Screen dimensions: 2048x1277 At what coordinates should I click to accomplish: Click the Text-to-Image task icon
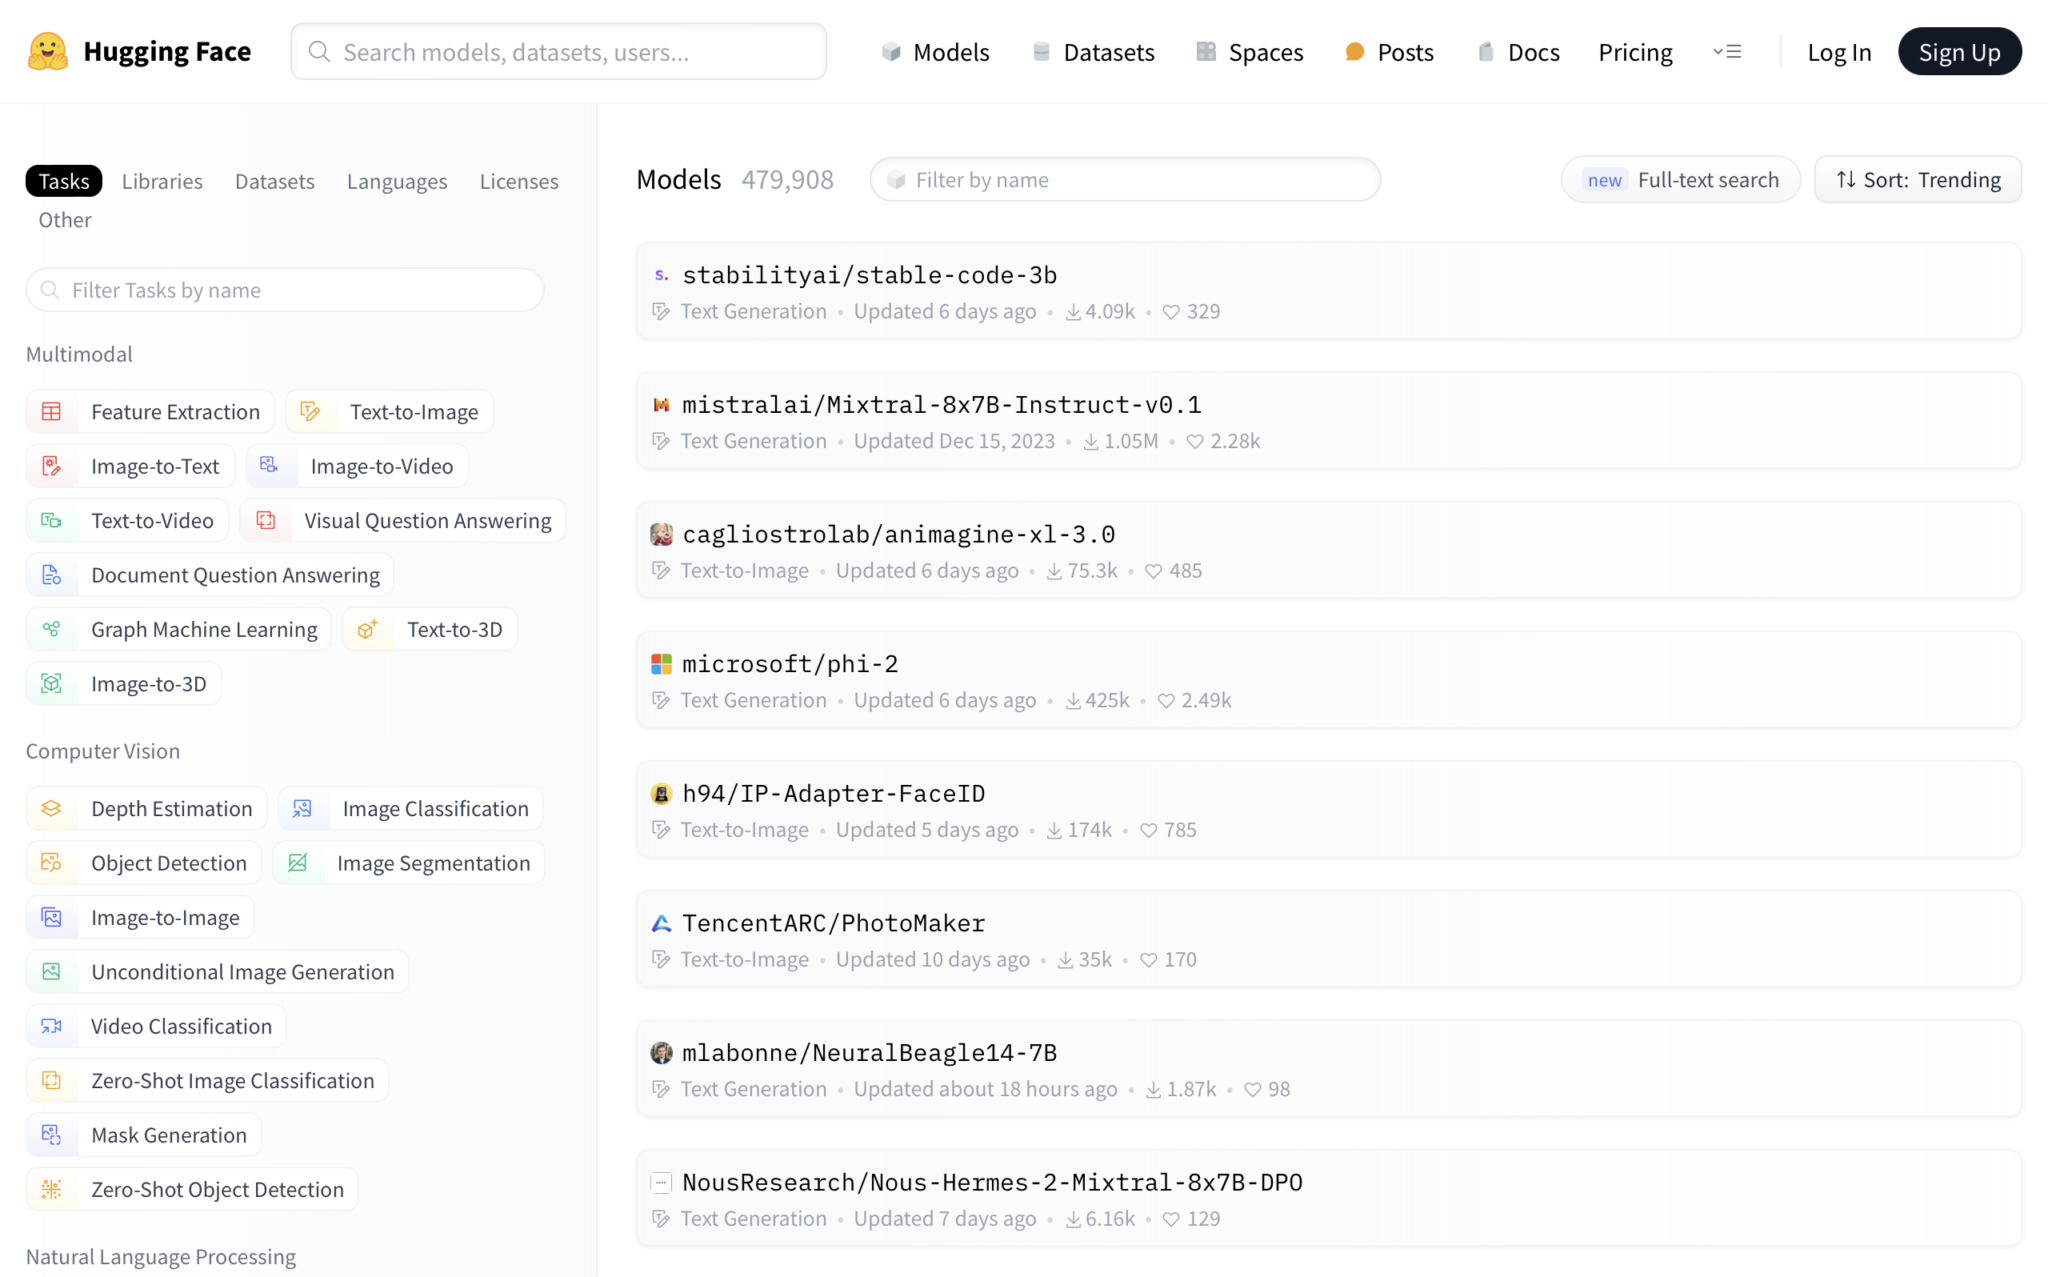pyautogui.click(x=311, y=412)
